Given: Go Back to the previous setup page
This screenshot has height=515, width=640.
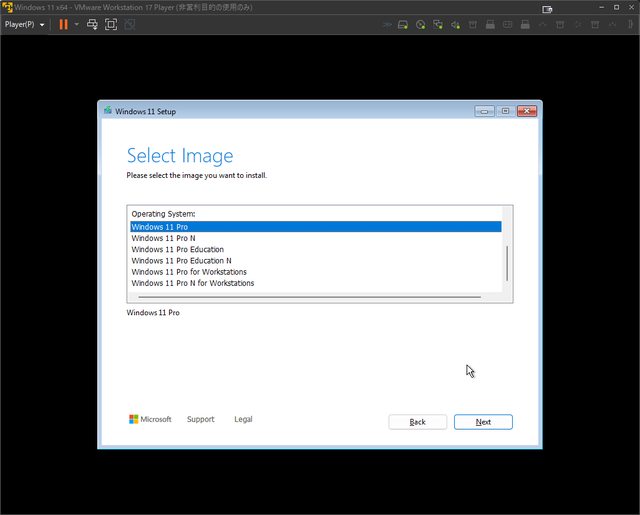Looking at the screenshot, I should click(x=417, y=422).
